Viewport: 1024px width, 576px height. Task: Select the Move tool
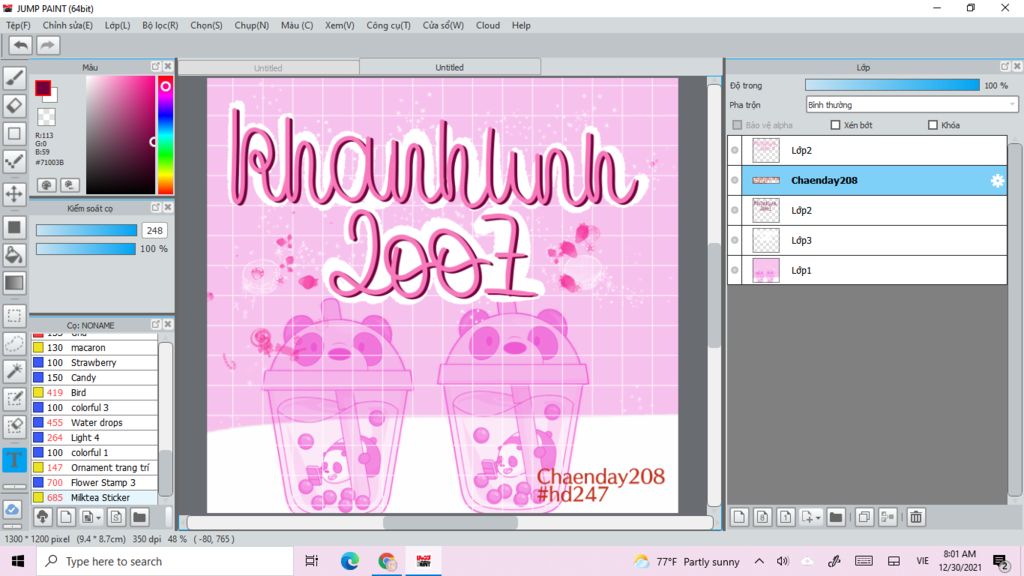[14, 194]
